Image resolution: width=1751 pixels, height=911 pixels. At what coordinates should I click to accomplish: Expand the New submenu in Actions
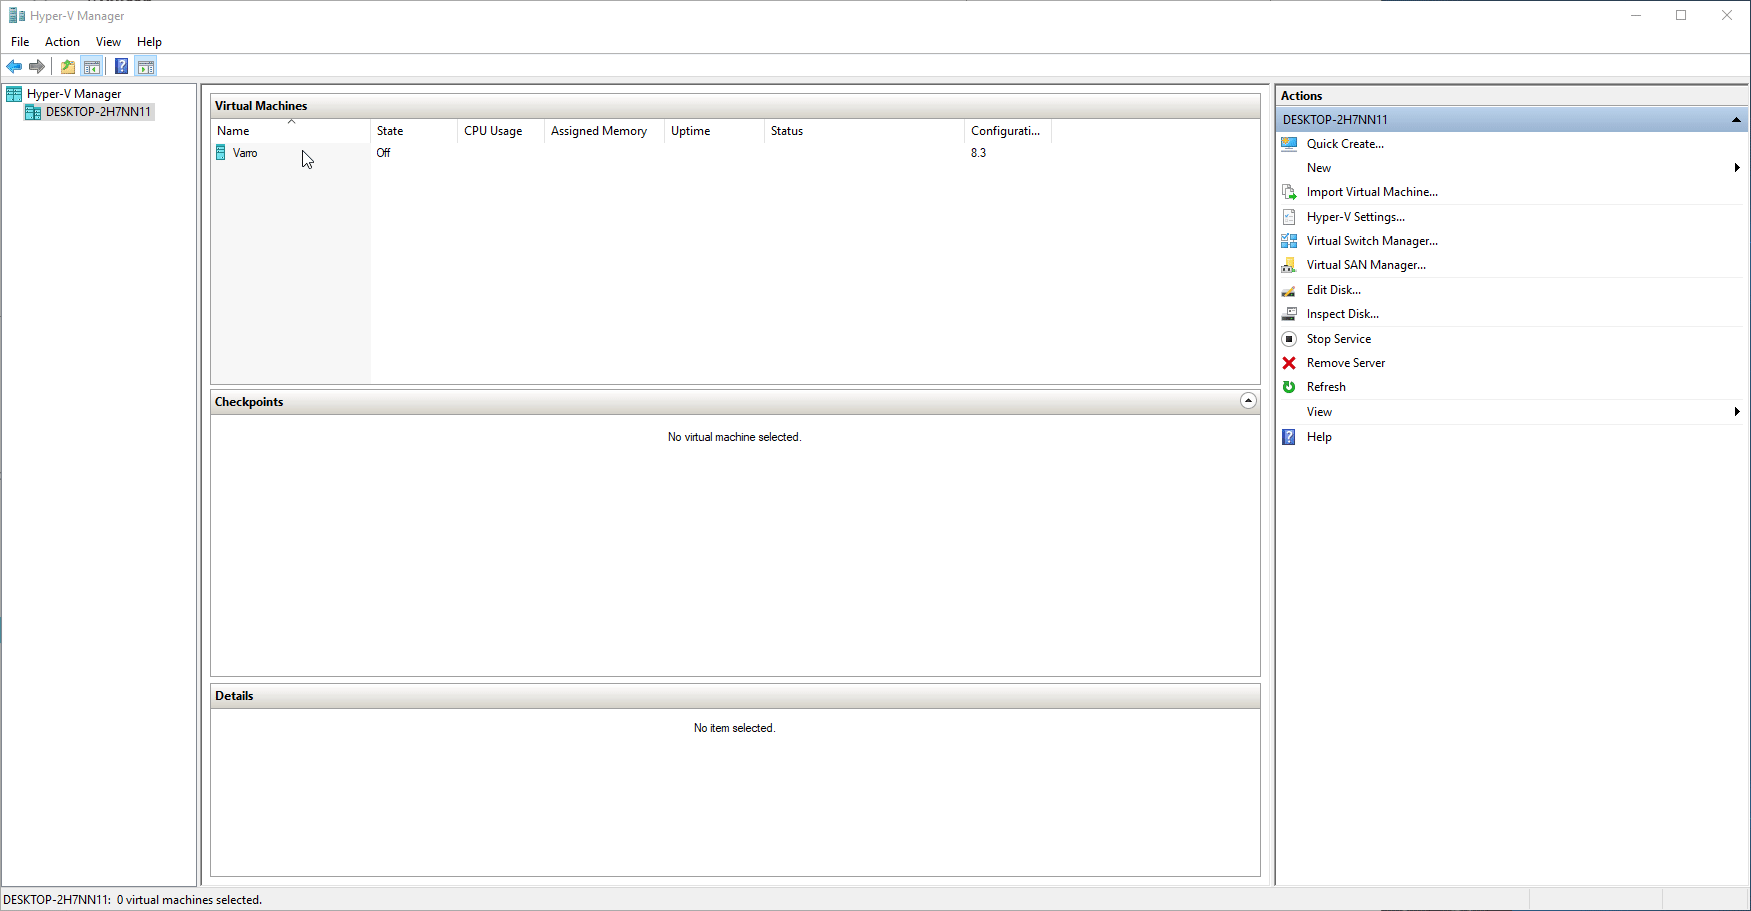tap(1736, 168)
